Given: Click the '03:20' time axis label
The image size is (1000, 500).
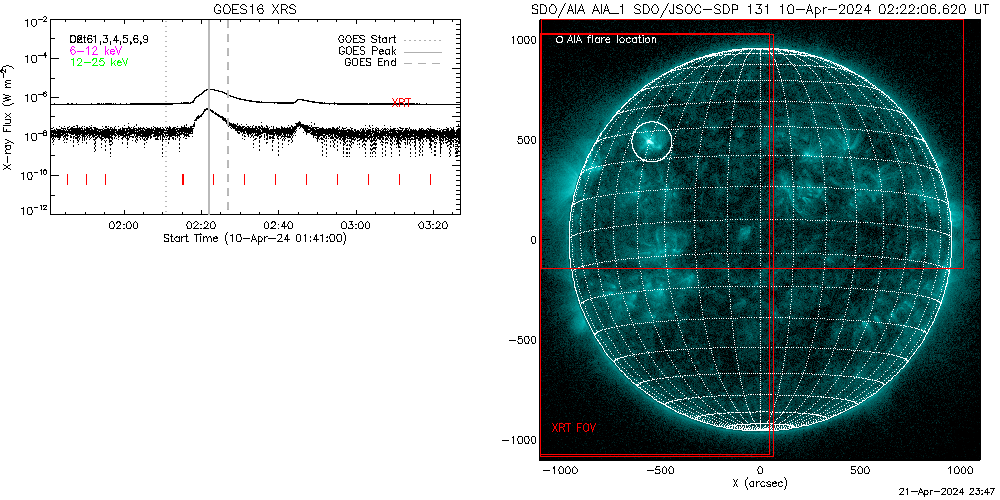Looking at the screenshot, I should coord(434,226).
